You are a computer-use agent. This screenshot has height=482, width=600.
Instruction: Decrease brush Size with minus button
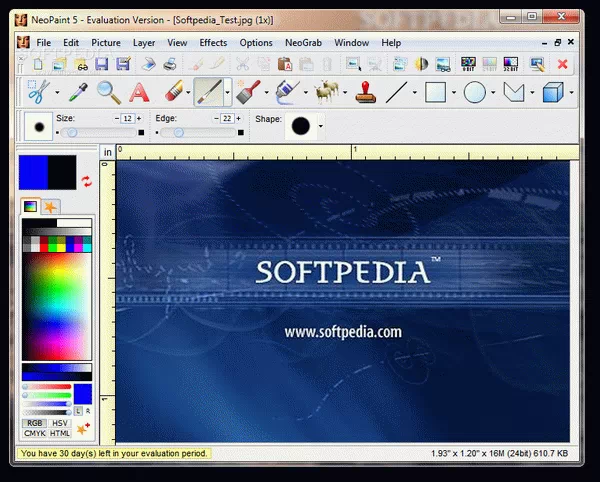[x=117, y=119]
